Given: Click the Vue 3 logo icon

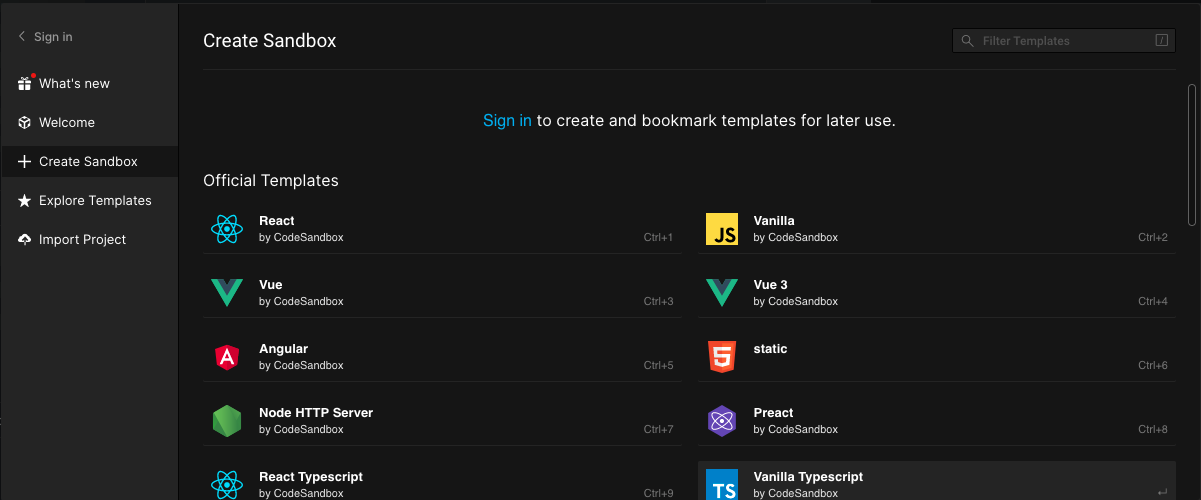Looking at the screenshot, I should pos(721,293).
